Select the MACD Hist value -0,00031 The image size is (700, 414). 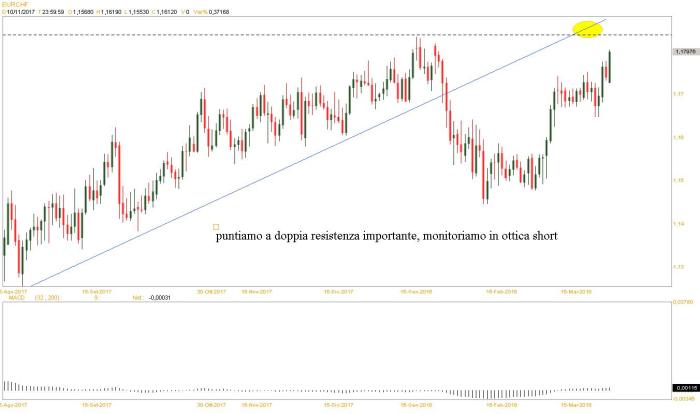pos(159,297)
